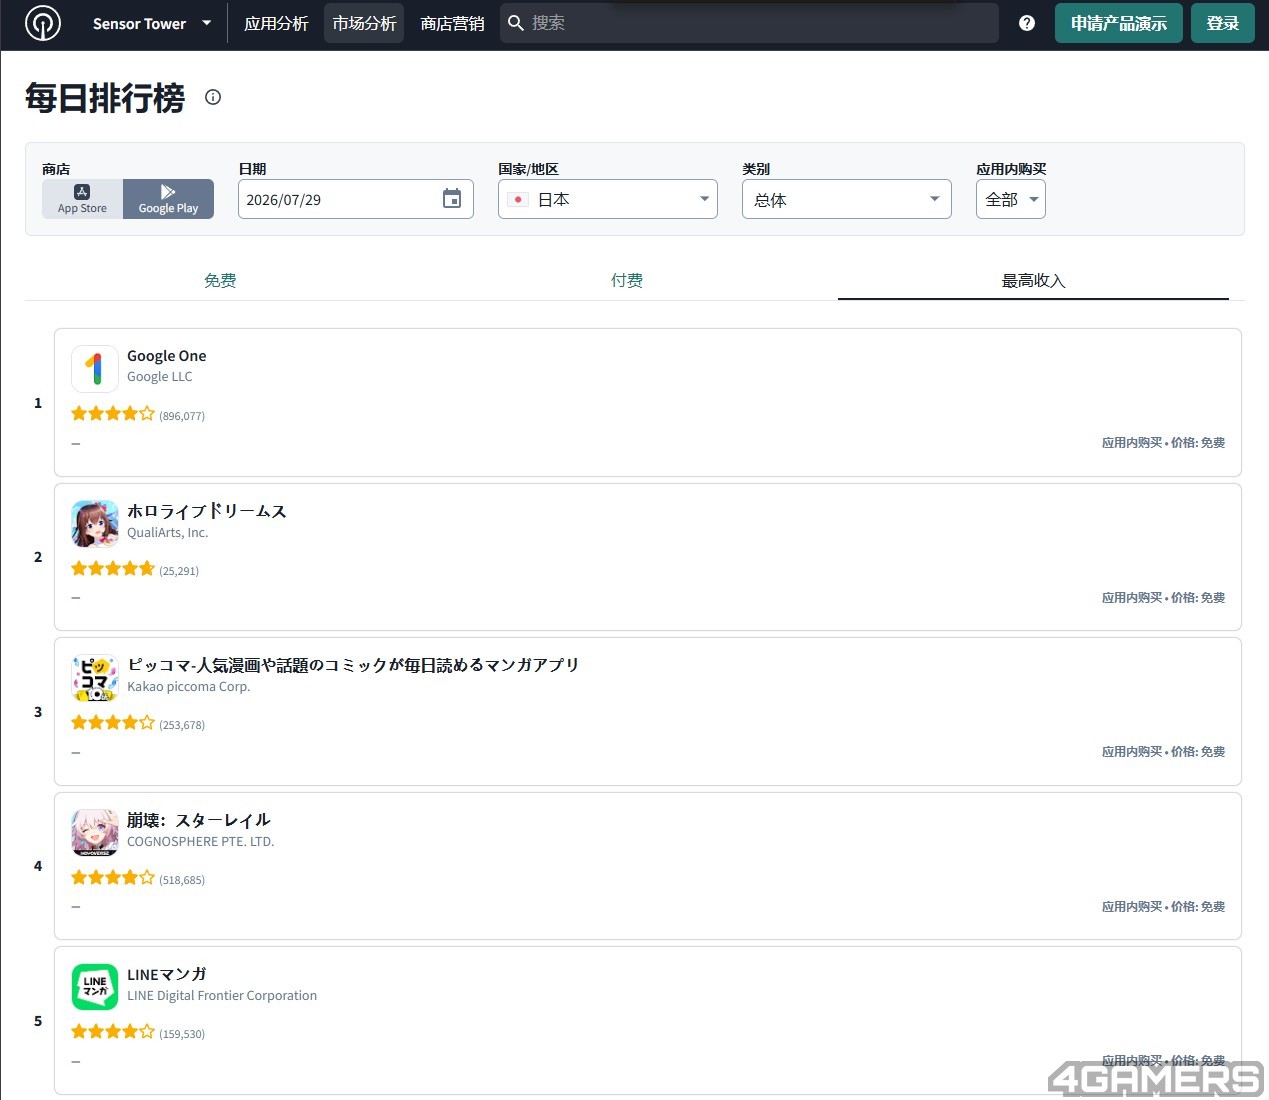Image resolution: width=1269 pixels, height=1100 pixels.
Task: Click rank number 1
Action: (x=38, y=403)
